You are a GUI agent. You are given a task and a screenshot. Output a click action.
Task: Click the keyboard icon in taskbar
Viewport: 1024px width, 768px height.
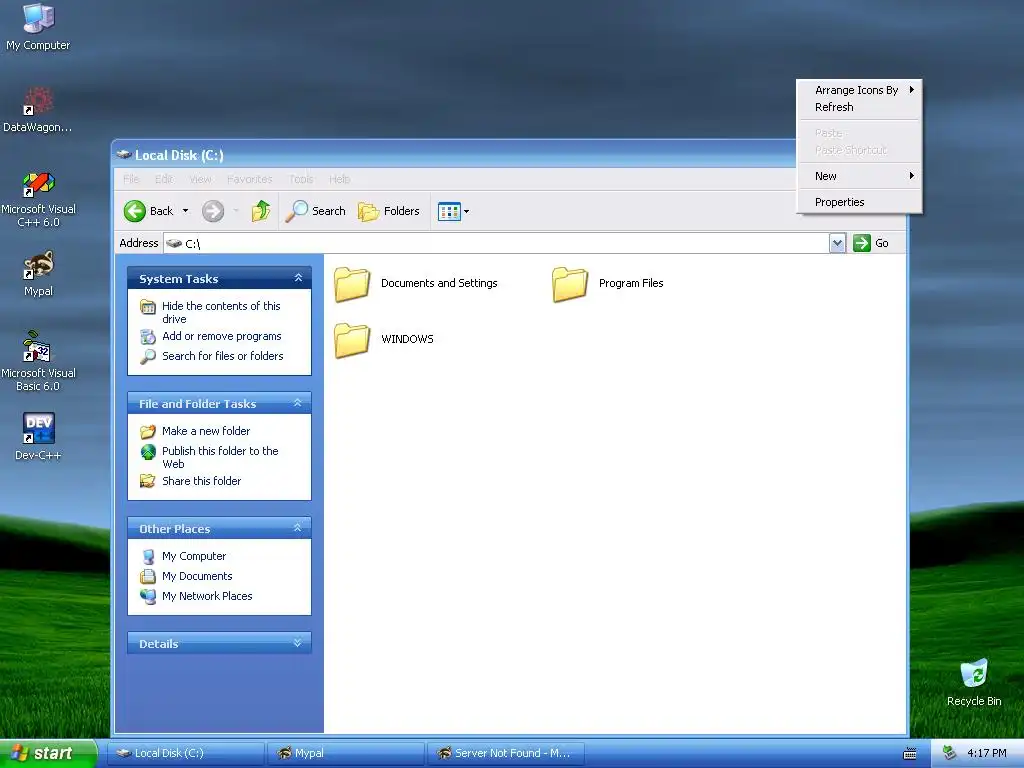910,754
